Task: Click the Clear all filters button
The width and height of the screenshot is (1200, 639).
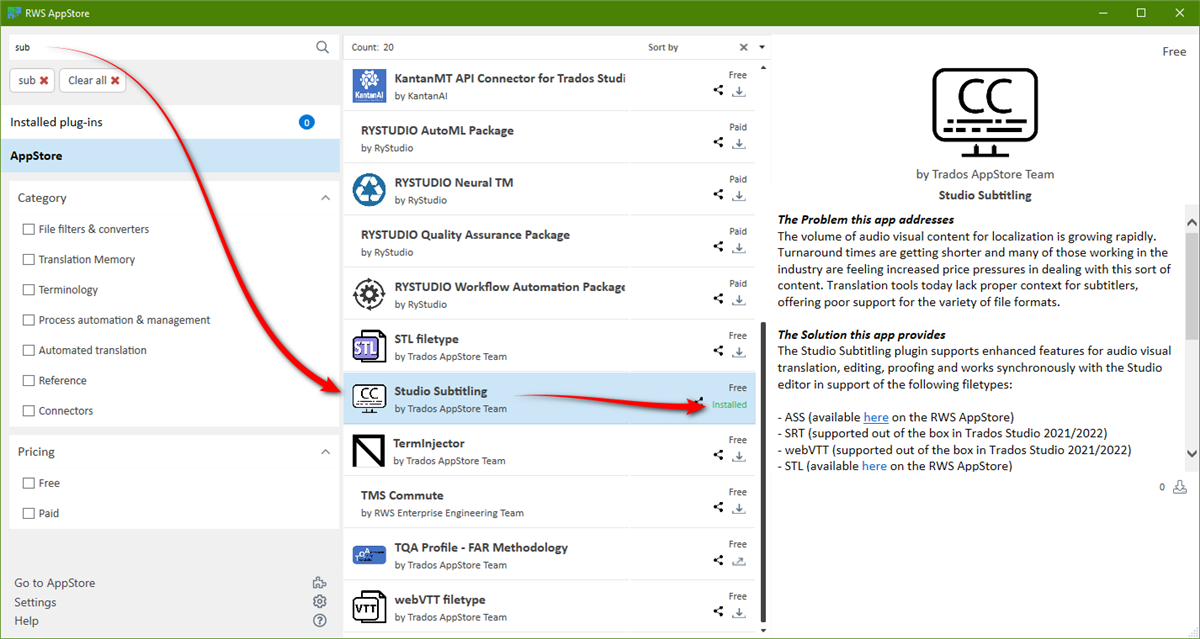Action: click(x=93, y=80)
